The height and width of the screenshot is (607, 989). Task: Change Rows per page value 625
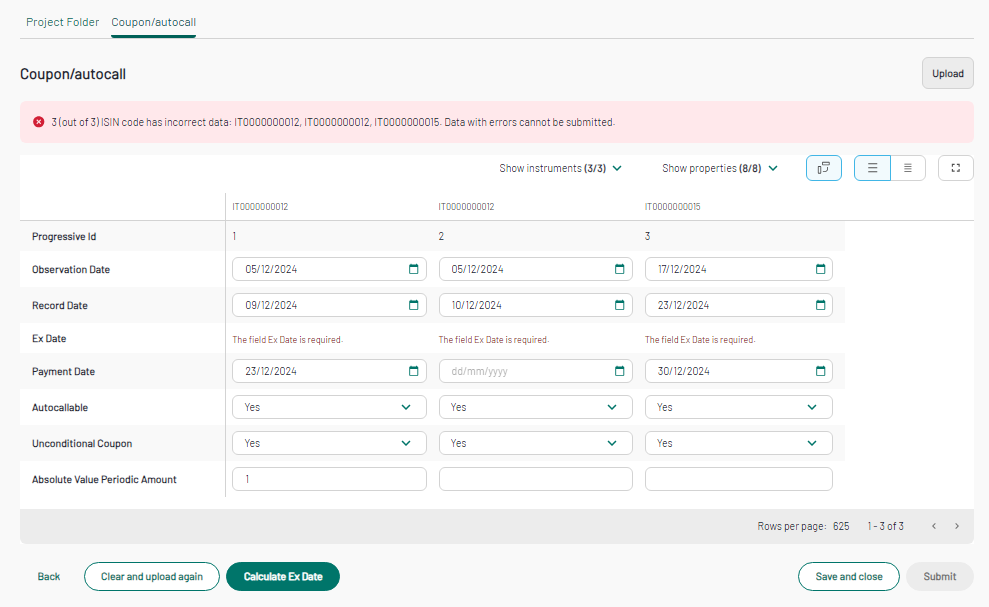pos(841,526)
